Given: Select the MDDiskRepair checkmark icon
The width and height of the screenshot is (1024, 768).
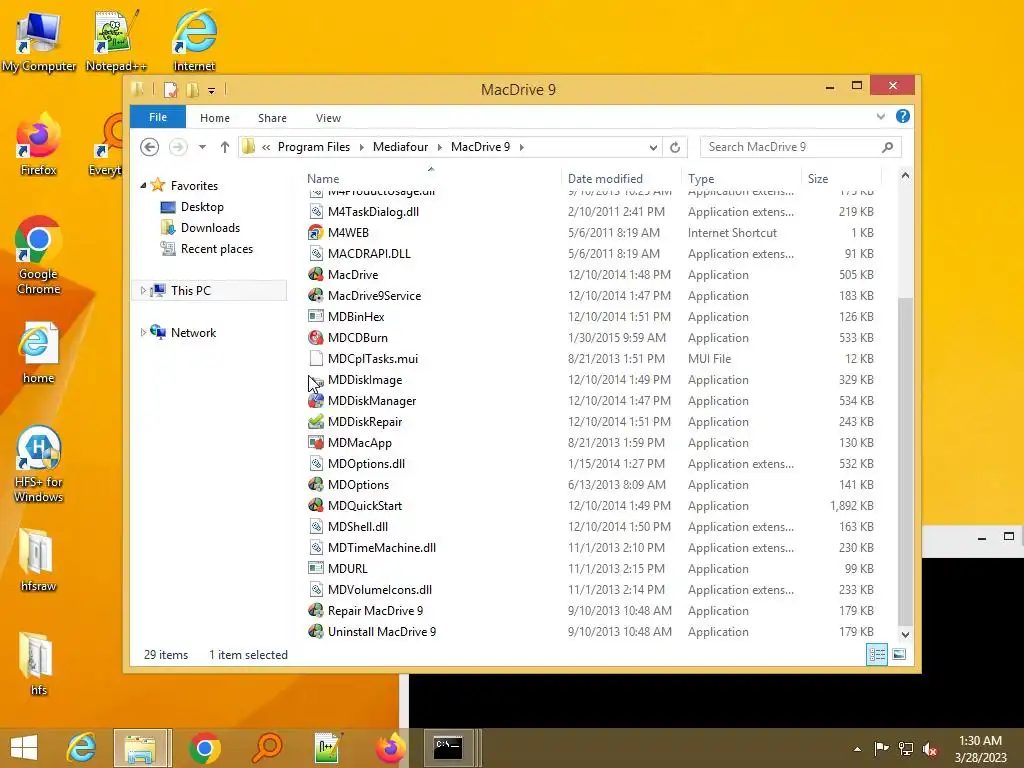Looking at the screenshot, I should 315,421.
